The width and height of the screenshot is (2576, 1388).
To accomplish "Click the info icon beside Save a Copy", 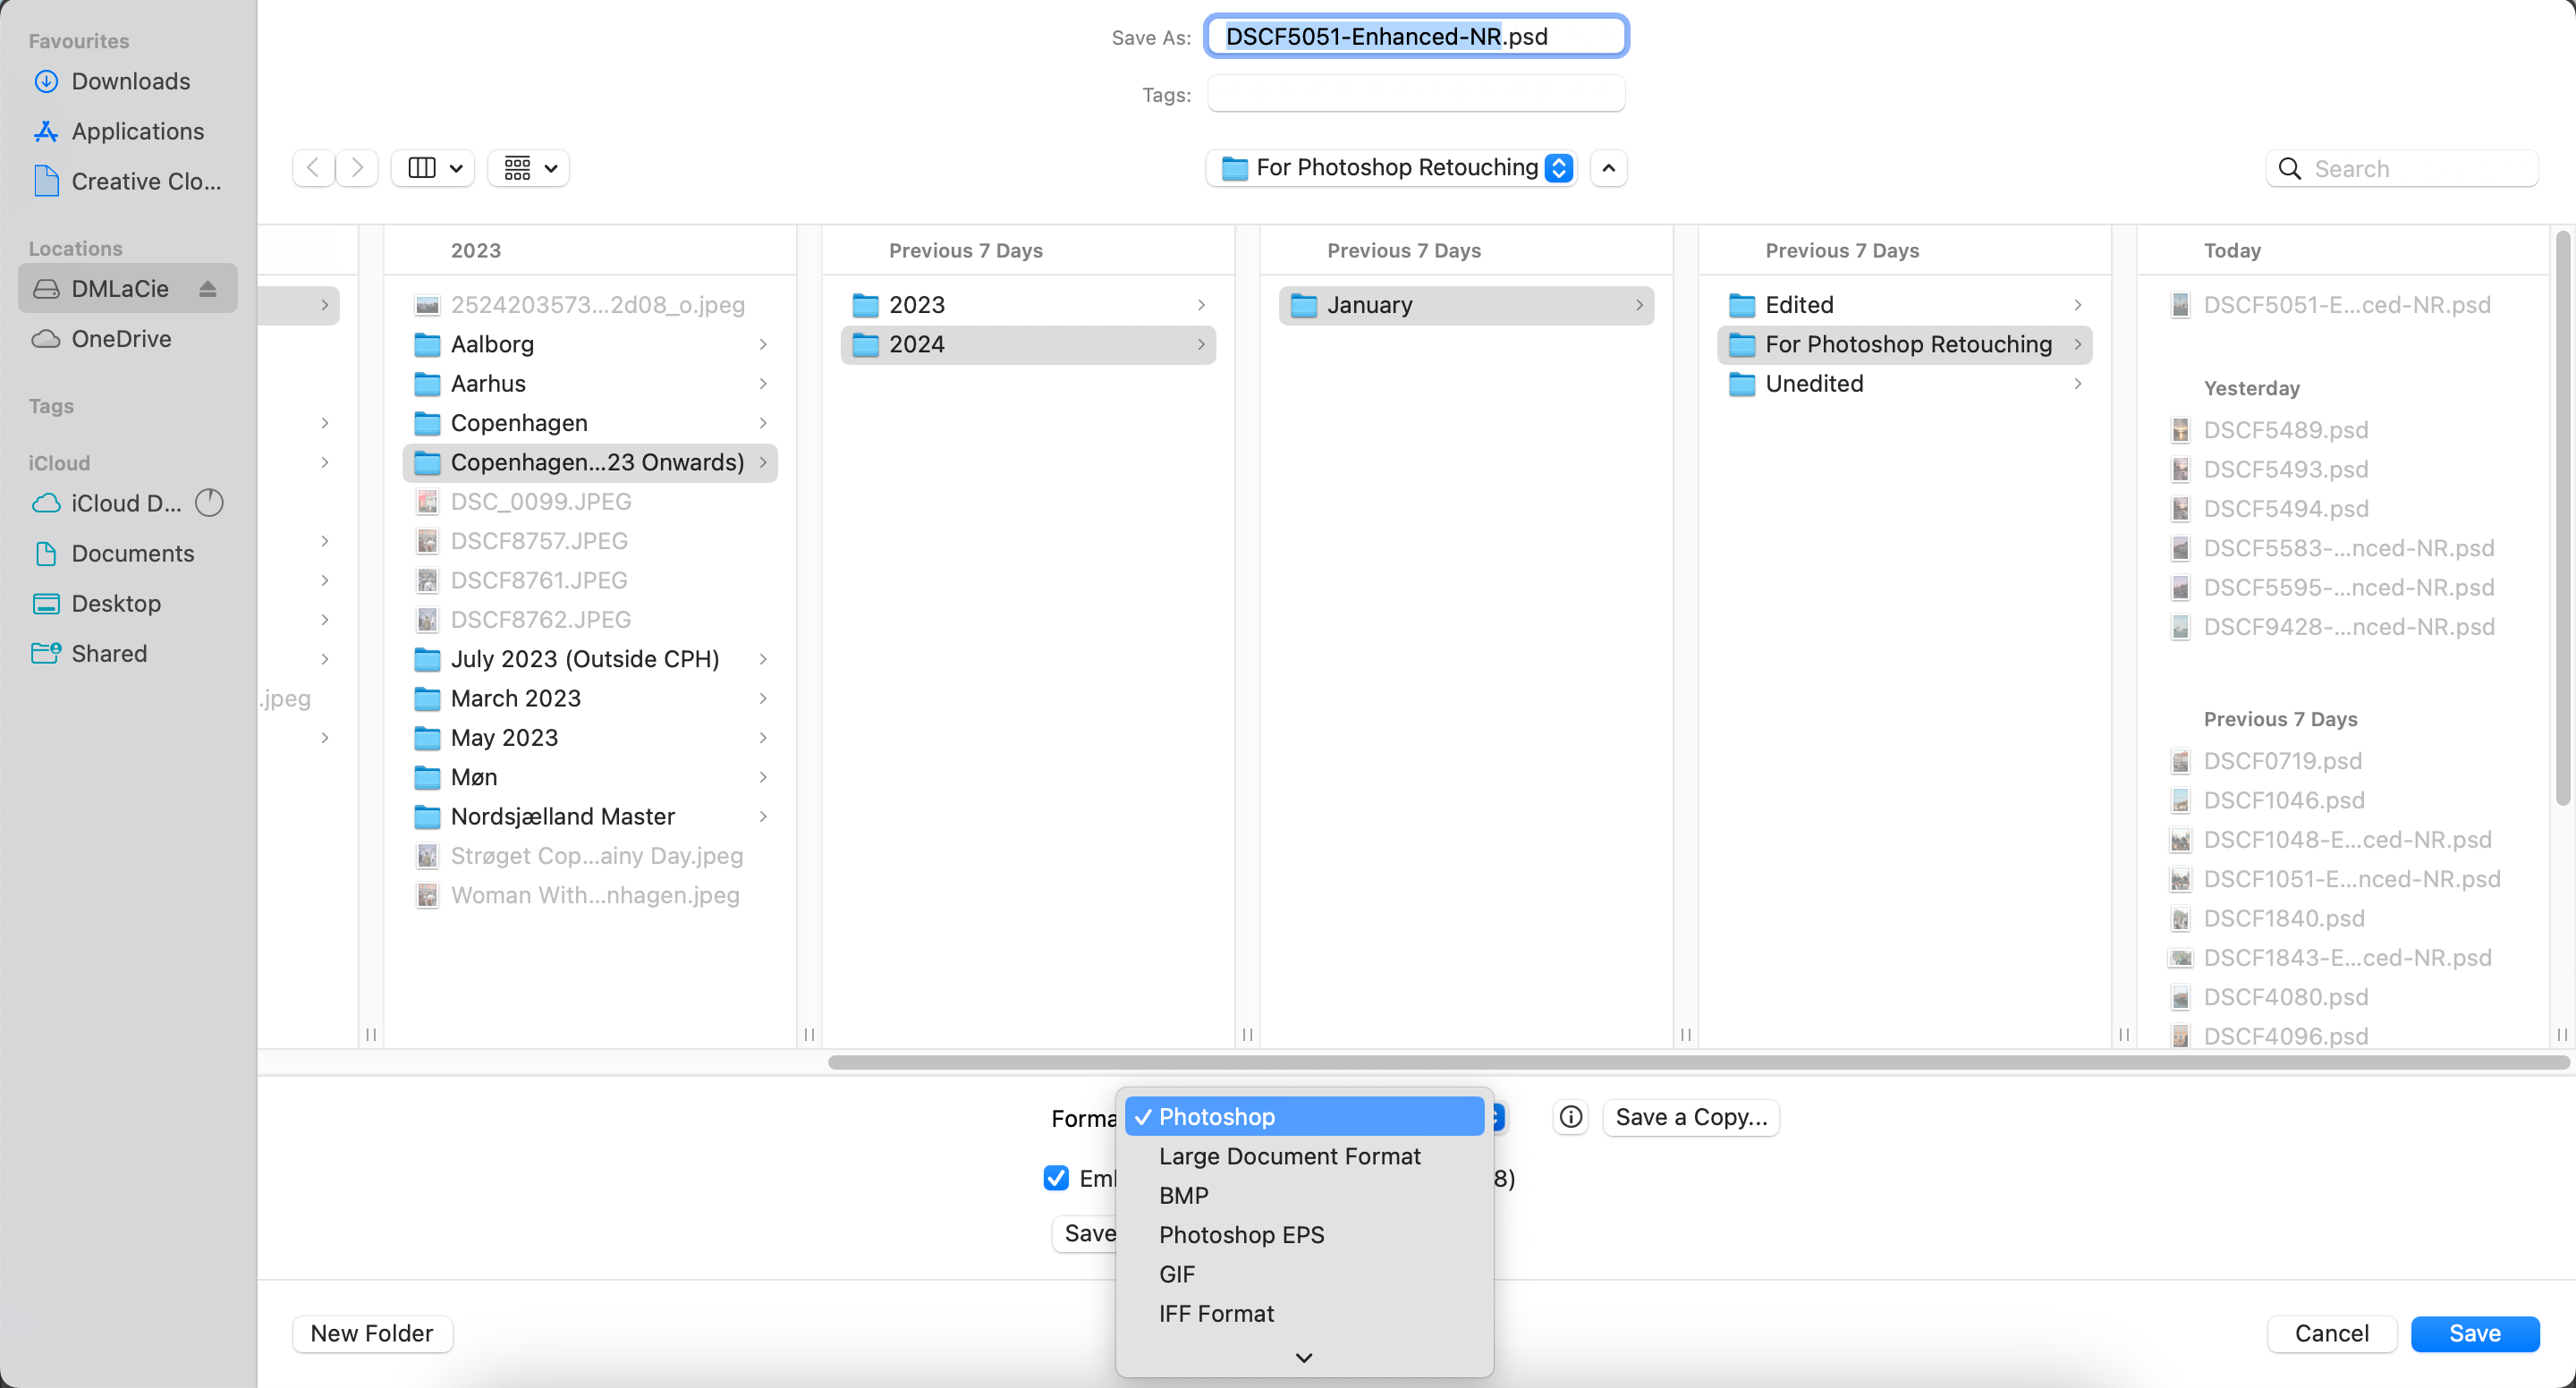I will coord(1570,1117).
